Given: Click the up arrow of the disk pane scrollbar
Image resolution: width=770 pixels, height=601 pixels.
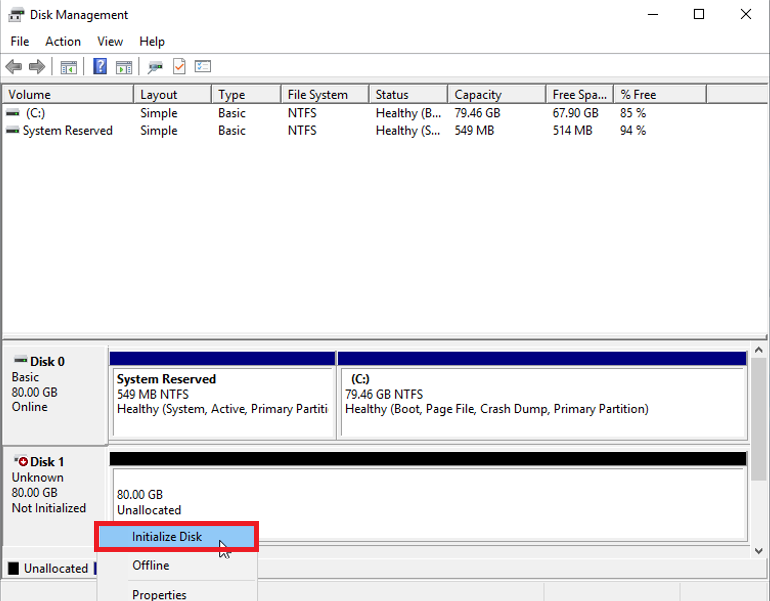Looking at the screenshot, I should click(759, 352).
